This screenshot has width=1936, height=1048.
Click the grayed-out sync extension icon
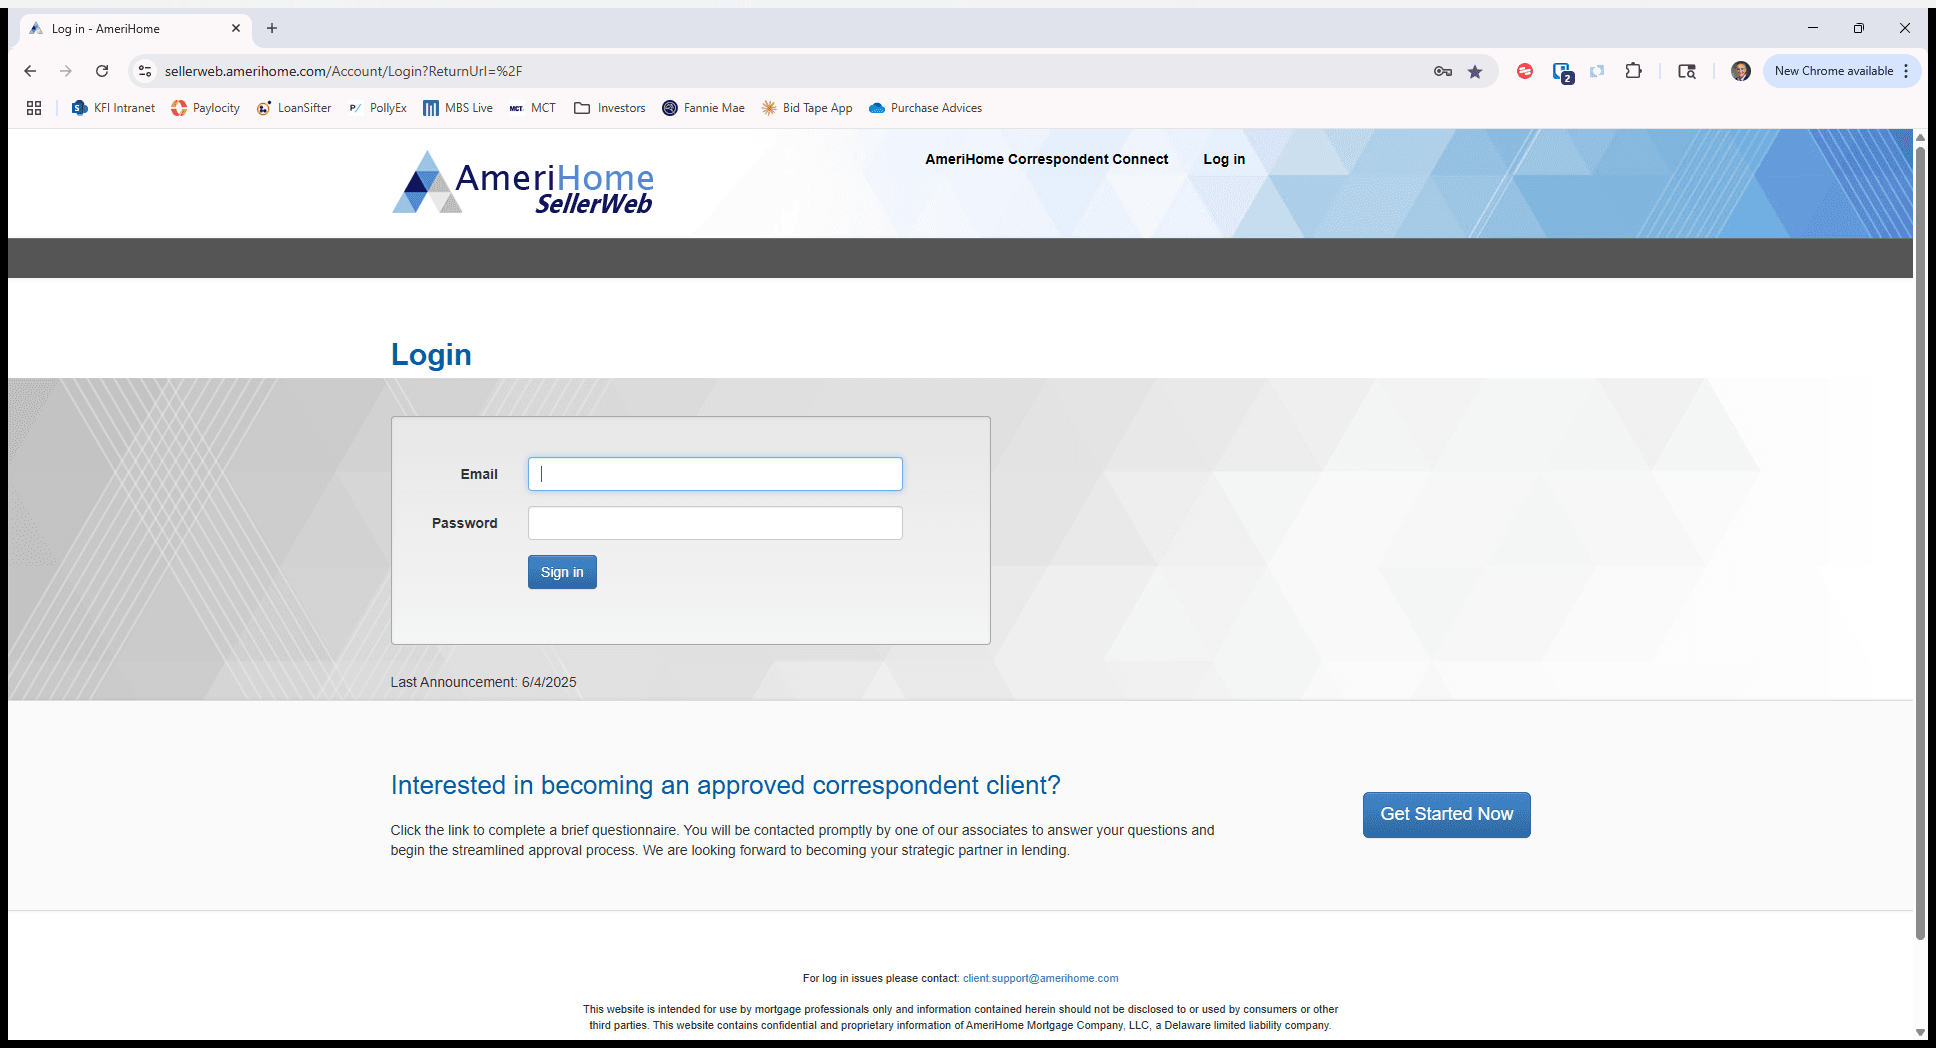[1597, 71]
